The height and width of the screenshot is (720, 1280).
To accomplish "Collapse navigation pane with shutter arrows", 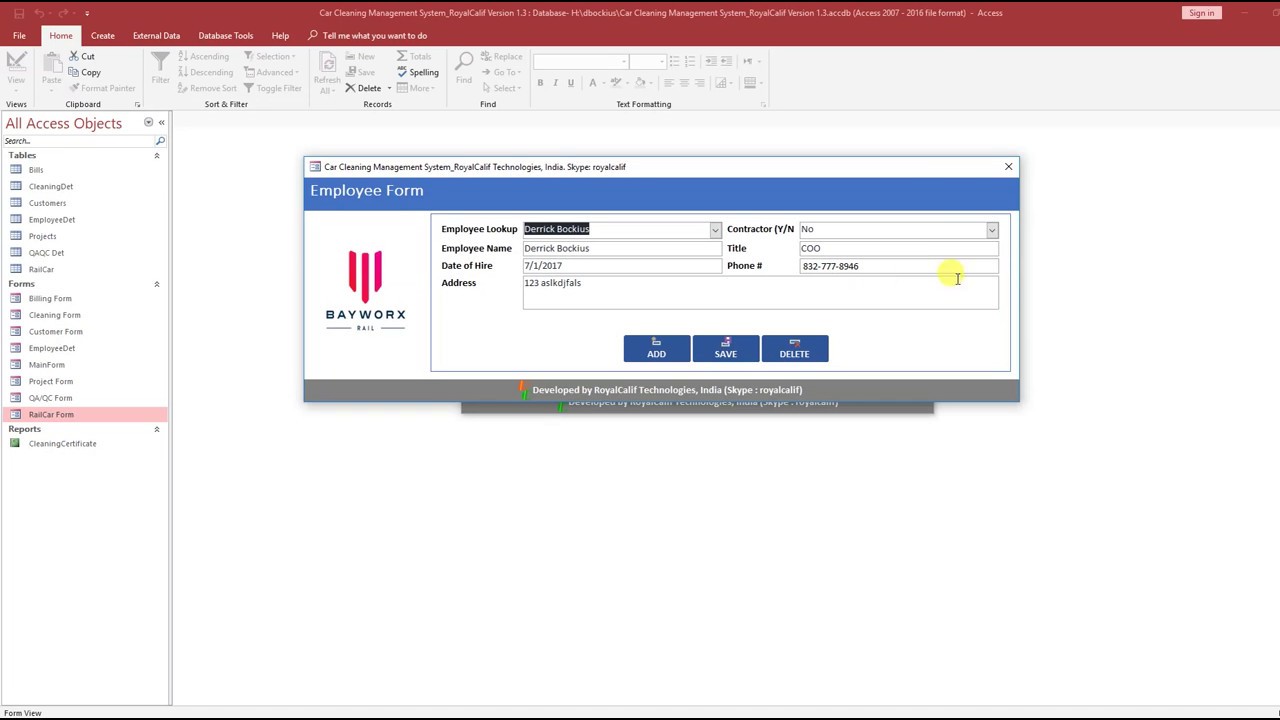I will tap(161, 123).
